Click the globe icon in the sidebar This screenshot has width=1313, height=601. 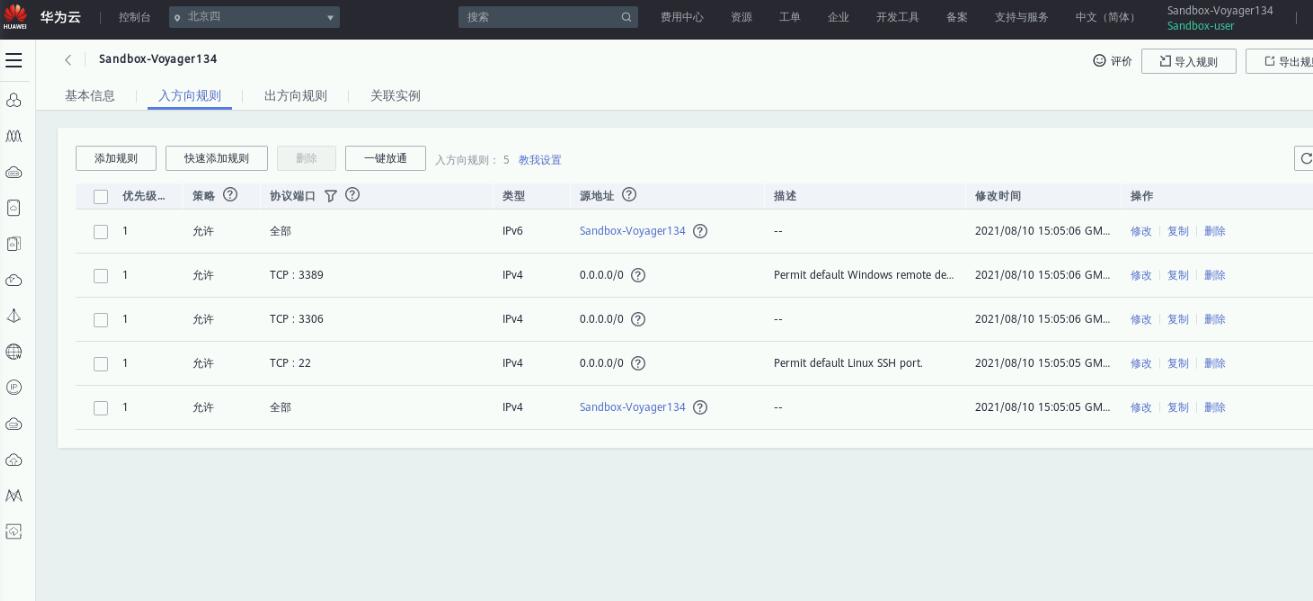point(14,351)
